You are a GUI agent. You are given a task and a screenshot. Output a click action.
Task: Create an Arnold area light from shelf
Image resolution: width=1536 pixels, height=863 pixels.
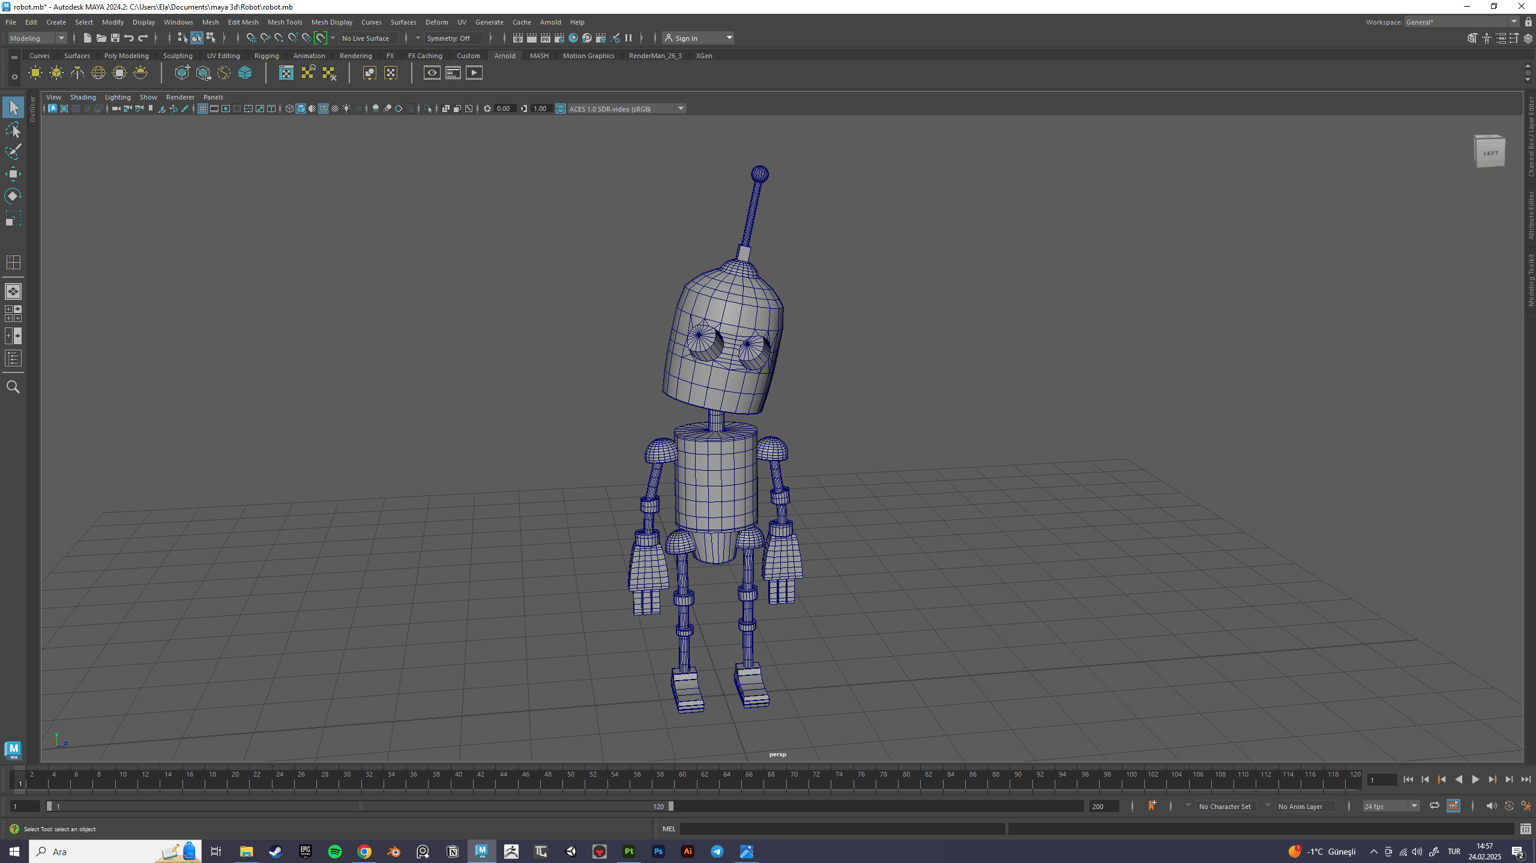click(35, 73)
